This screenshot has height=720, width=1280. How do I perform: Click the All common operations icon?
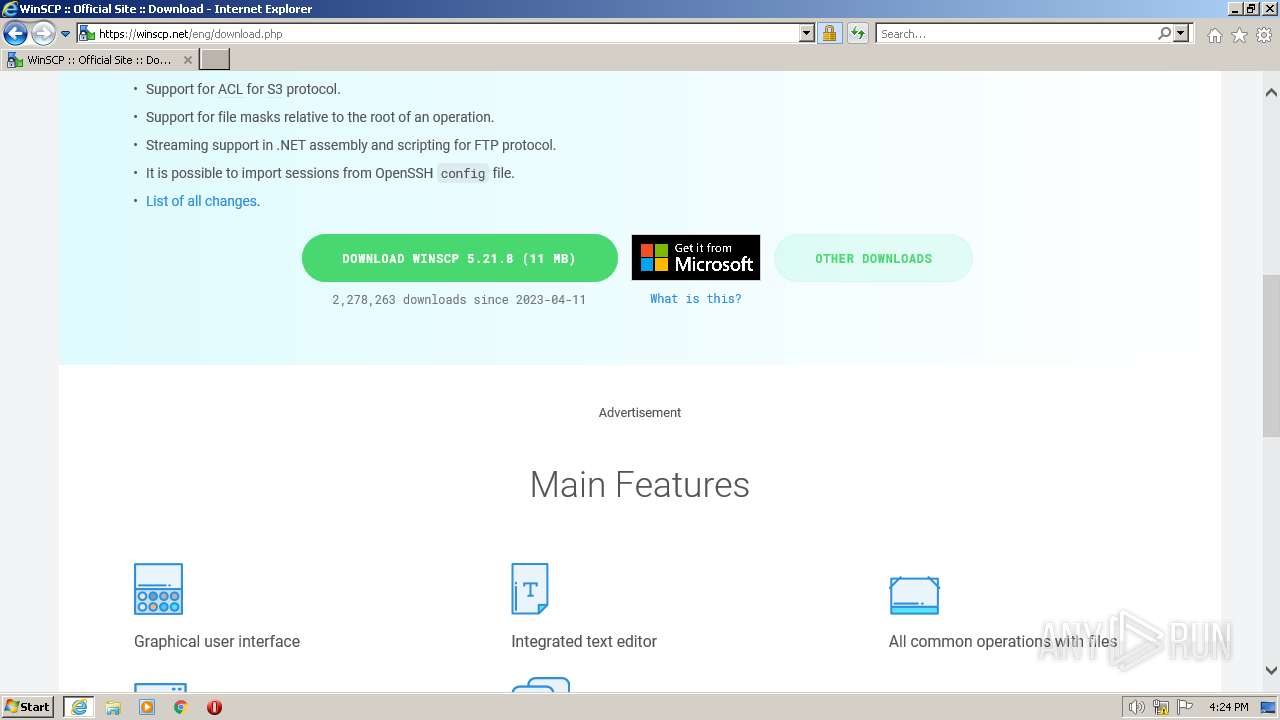click(914, 595)
